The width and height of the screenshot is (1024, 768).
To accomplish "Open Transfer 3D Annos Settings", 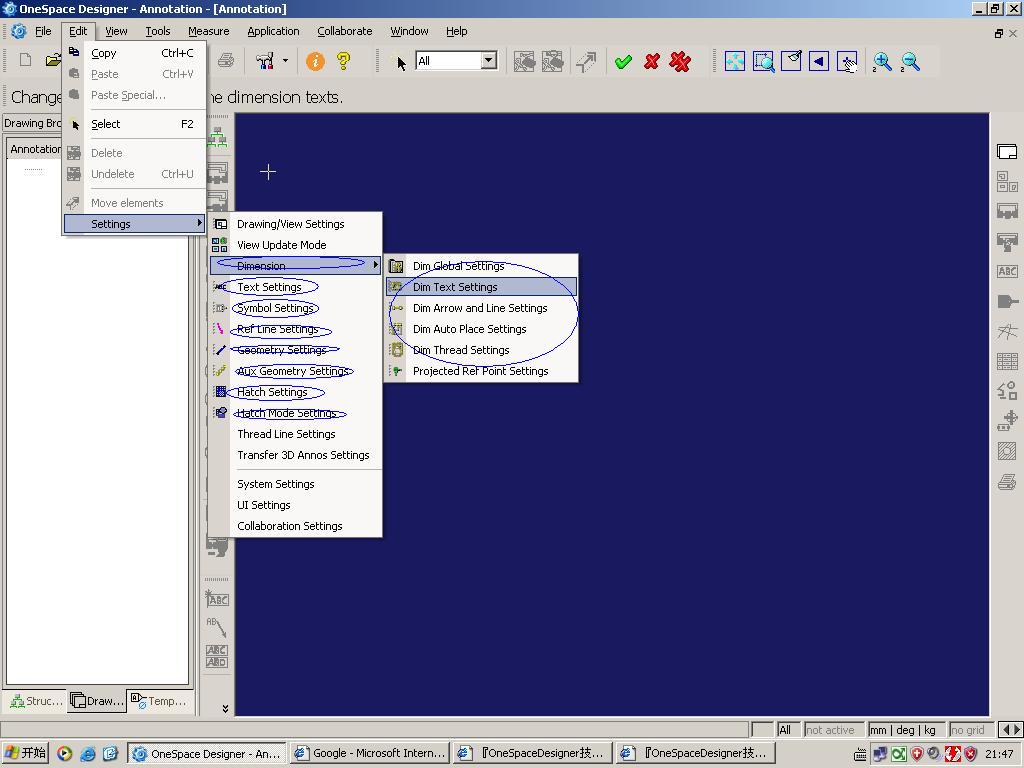I will [296, 455].
